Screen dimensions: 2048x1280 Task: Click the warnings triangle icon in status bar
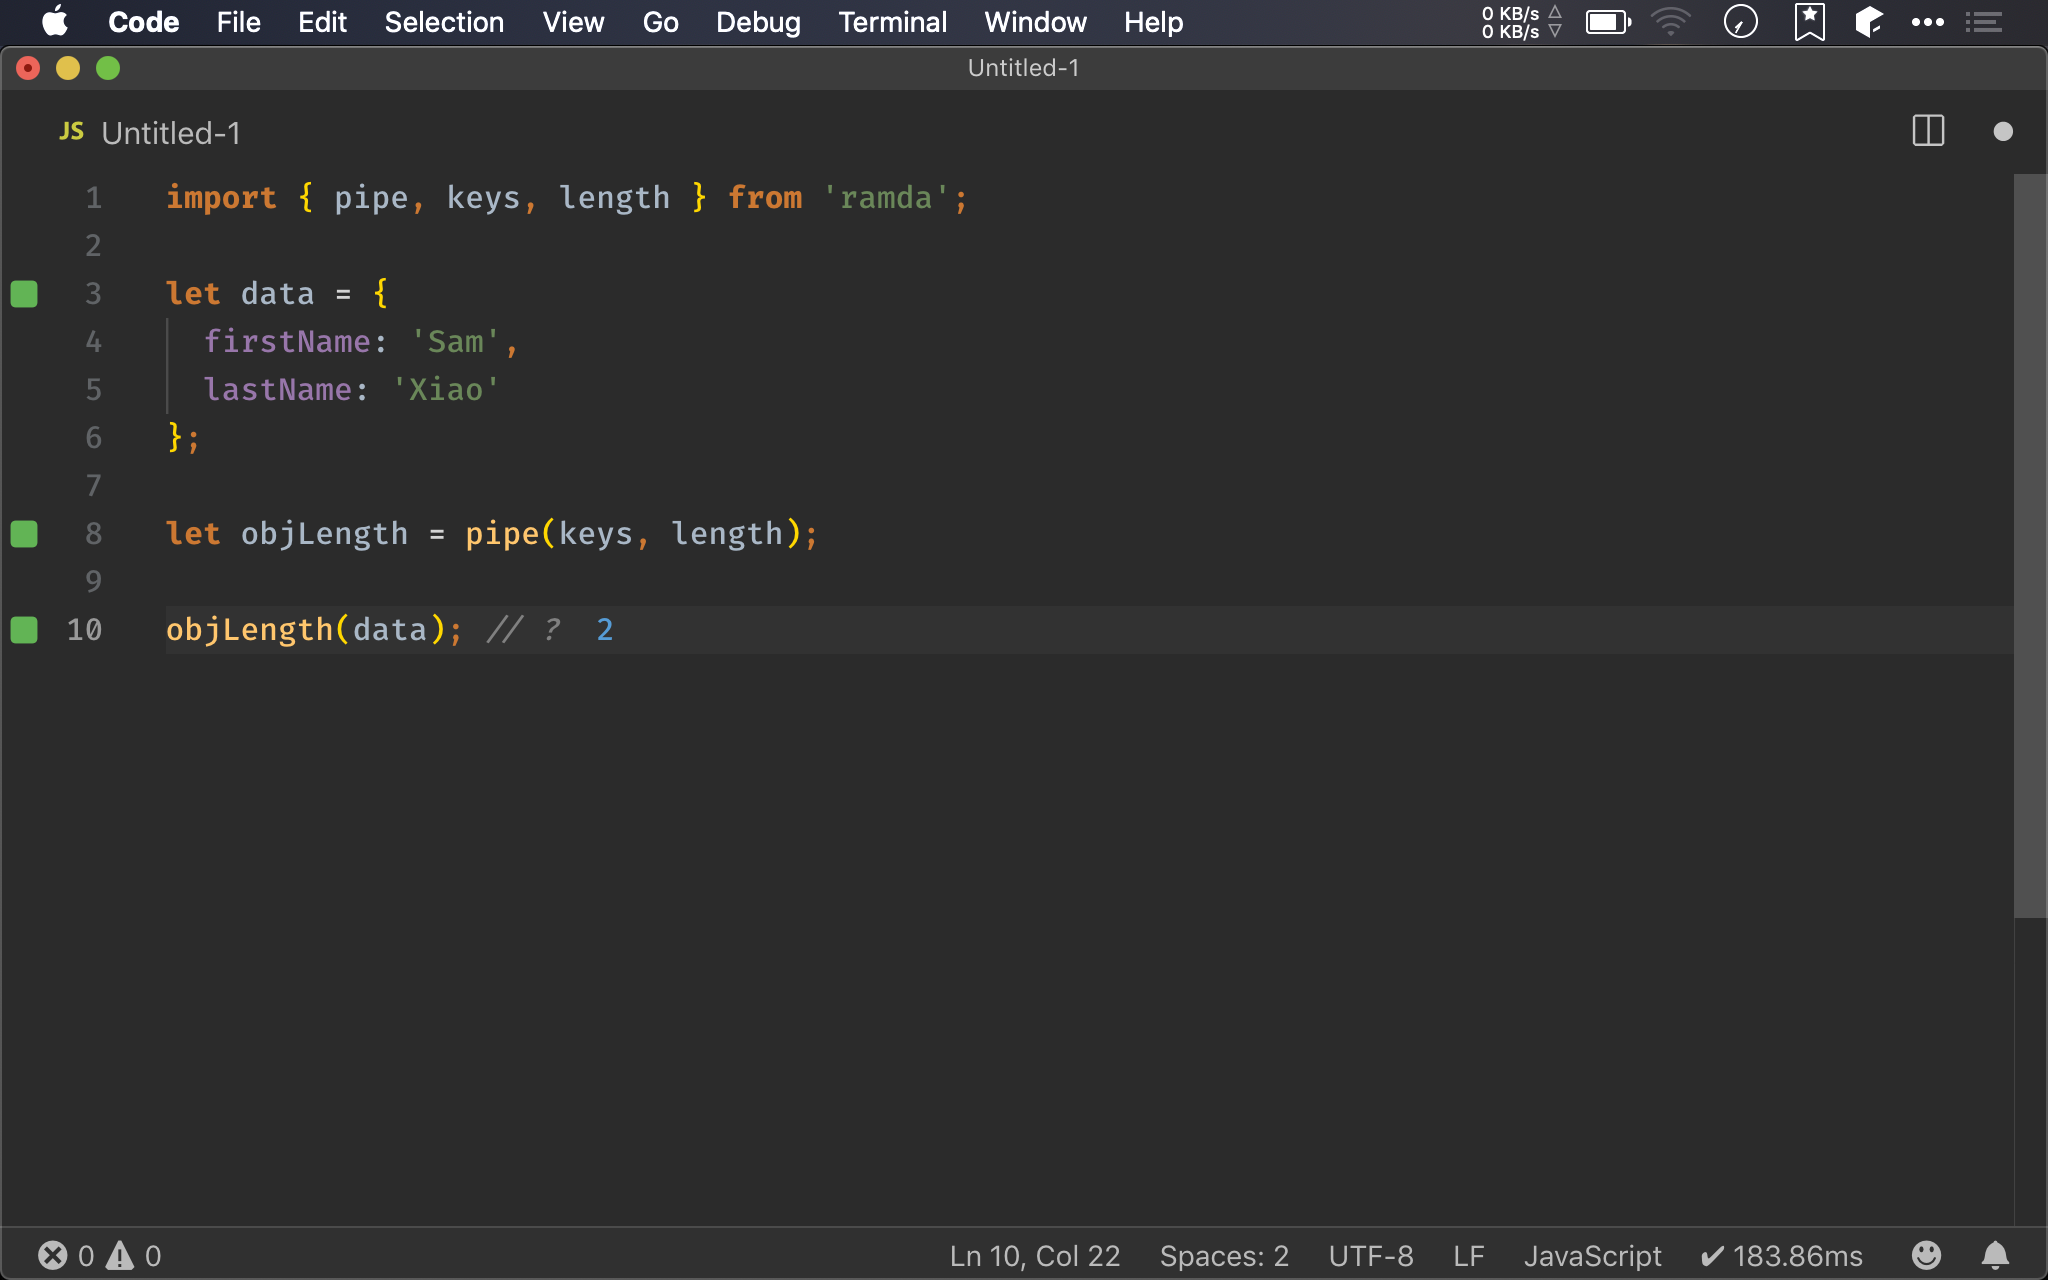[x=120, y=1255]
